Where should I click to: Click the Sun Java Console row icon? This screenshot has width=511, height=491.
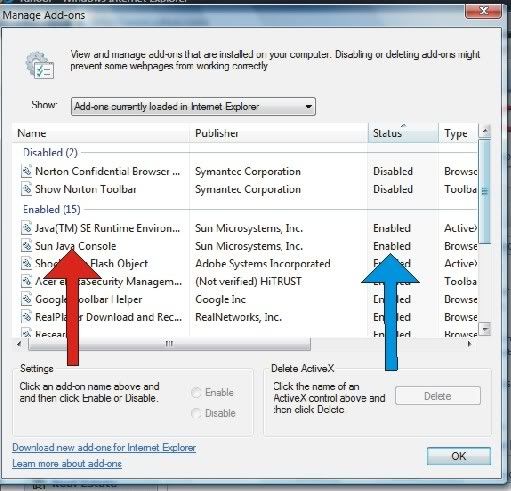tap(26, 246)
